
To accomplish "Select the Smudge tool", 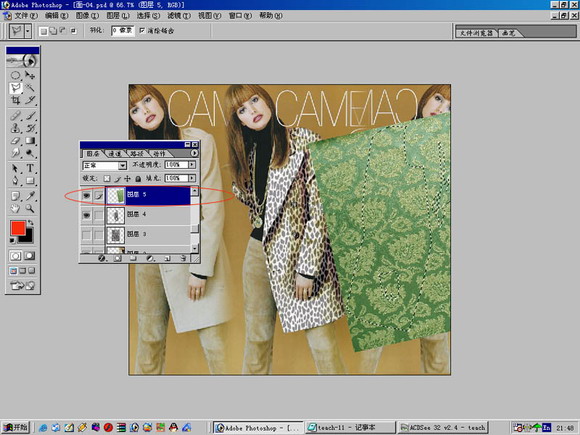I will pyautogui.click(x=15, y=153).
